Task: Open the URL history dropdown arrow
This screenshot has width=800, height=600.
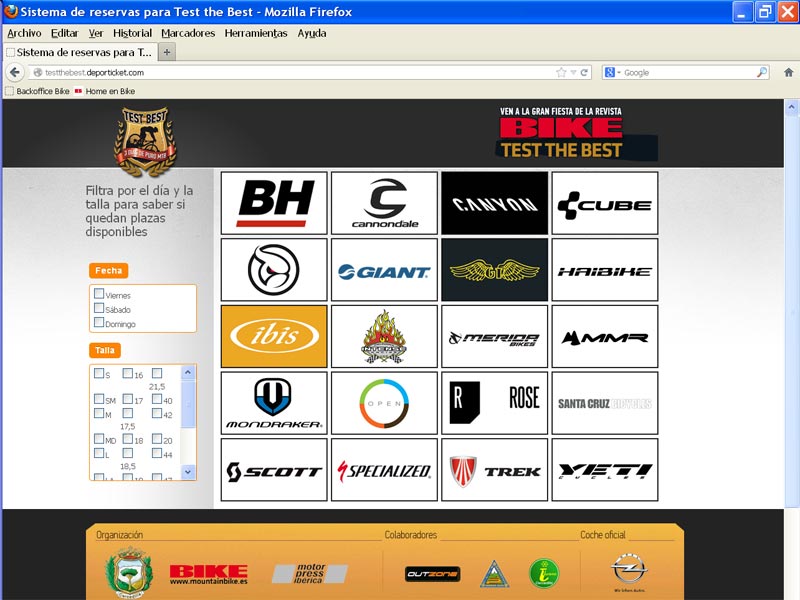Action: click(573, 72)
